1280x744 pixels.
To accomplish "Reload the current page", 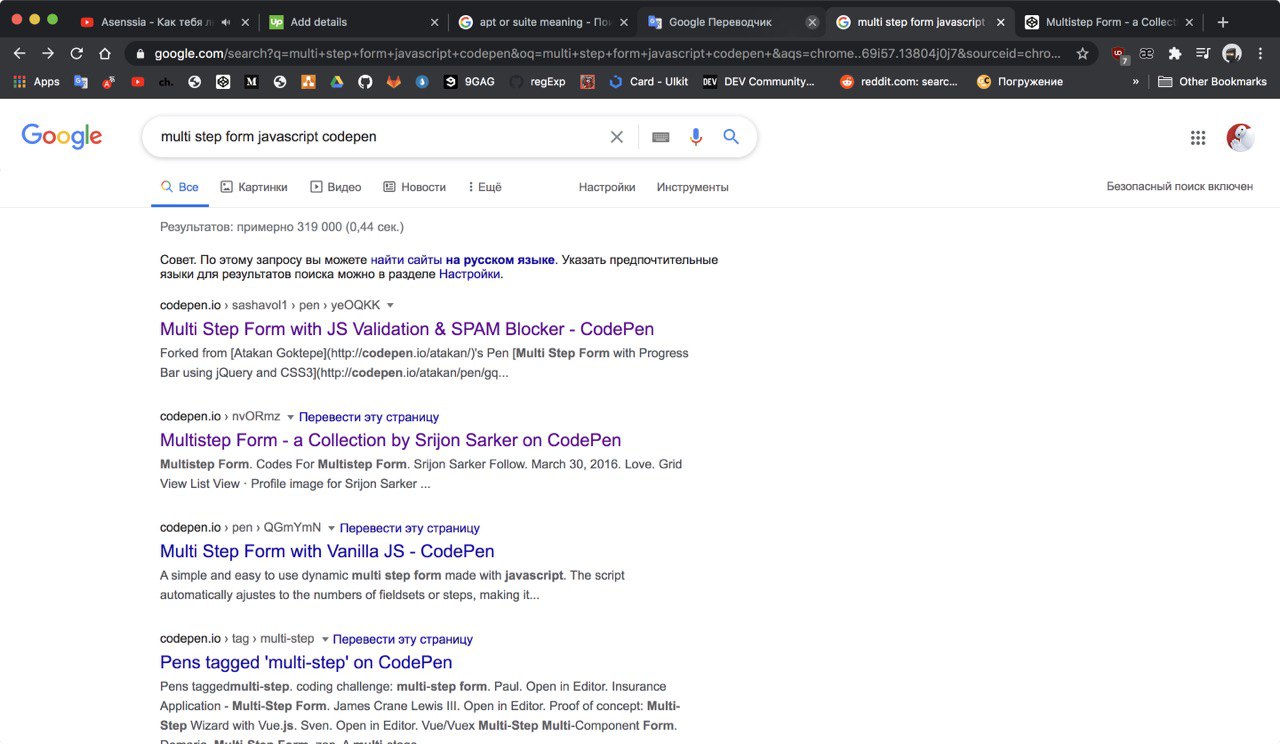I will click(77, 53).
